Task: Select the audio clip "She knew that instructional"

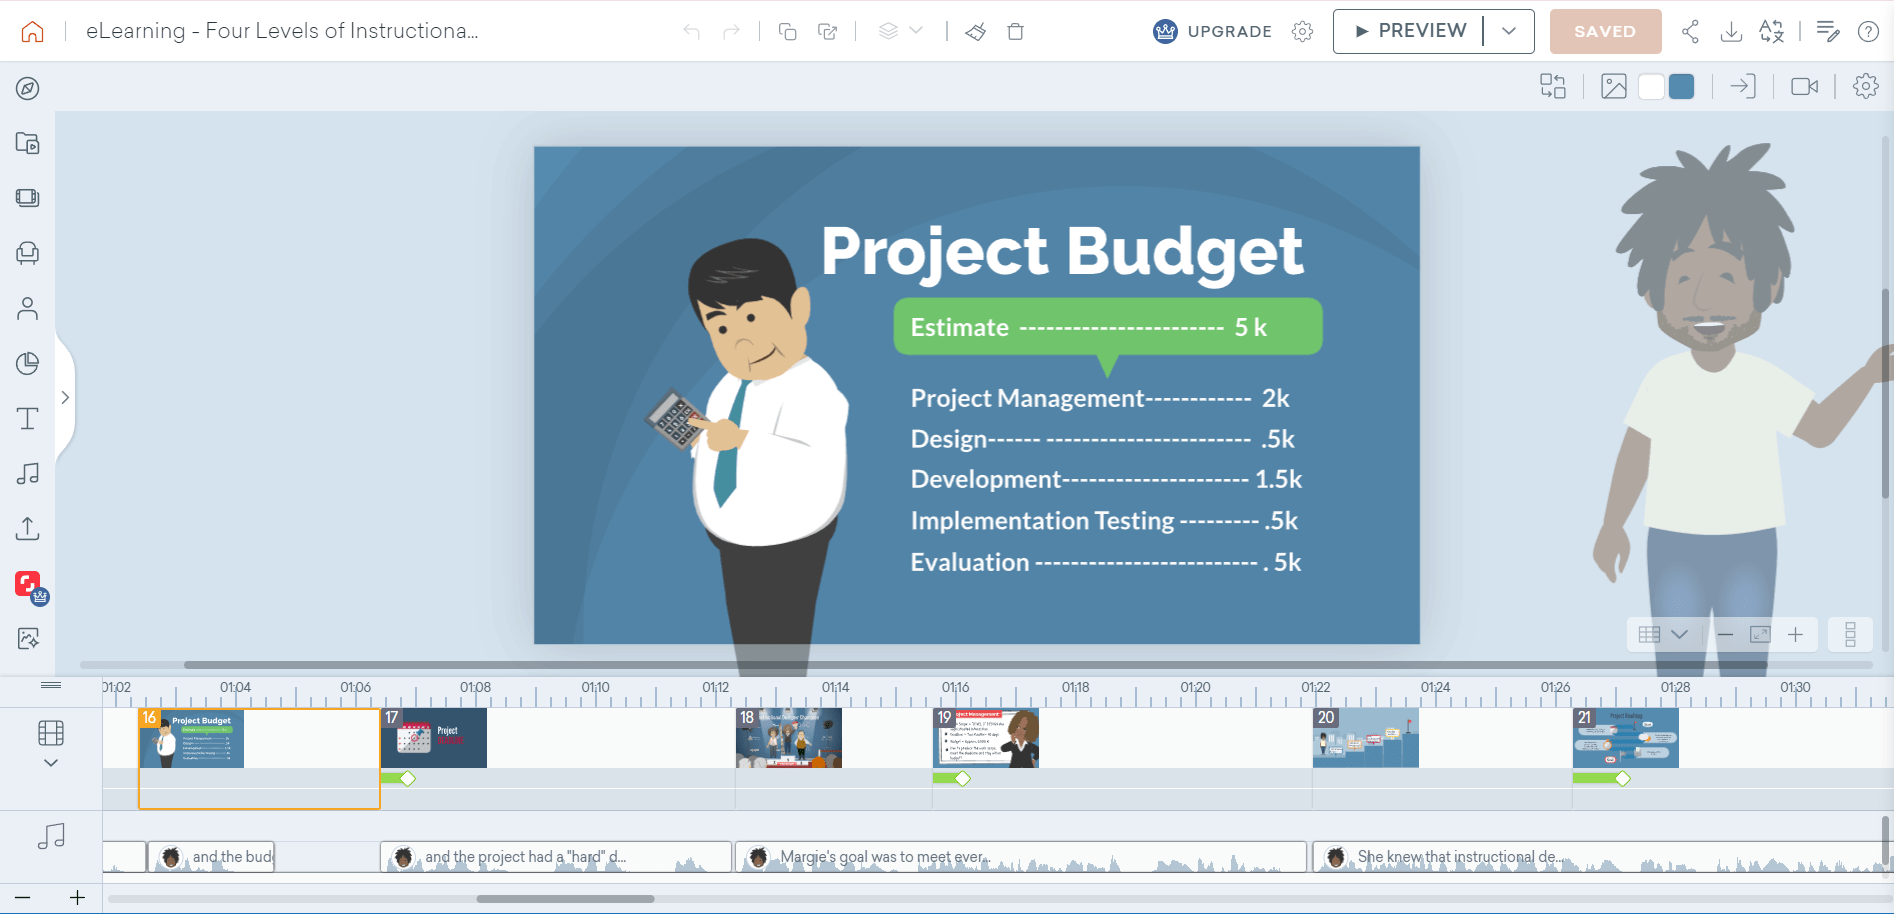Action: coord(1603,857)
